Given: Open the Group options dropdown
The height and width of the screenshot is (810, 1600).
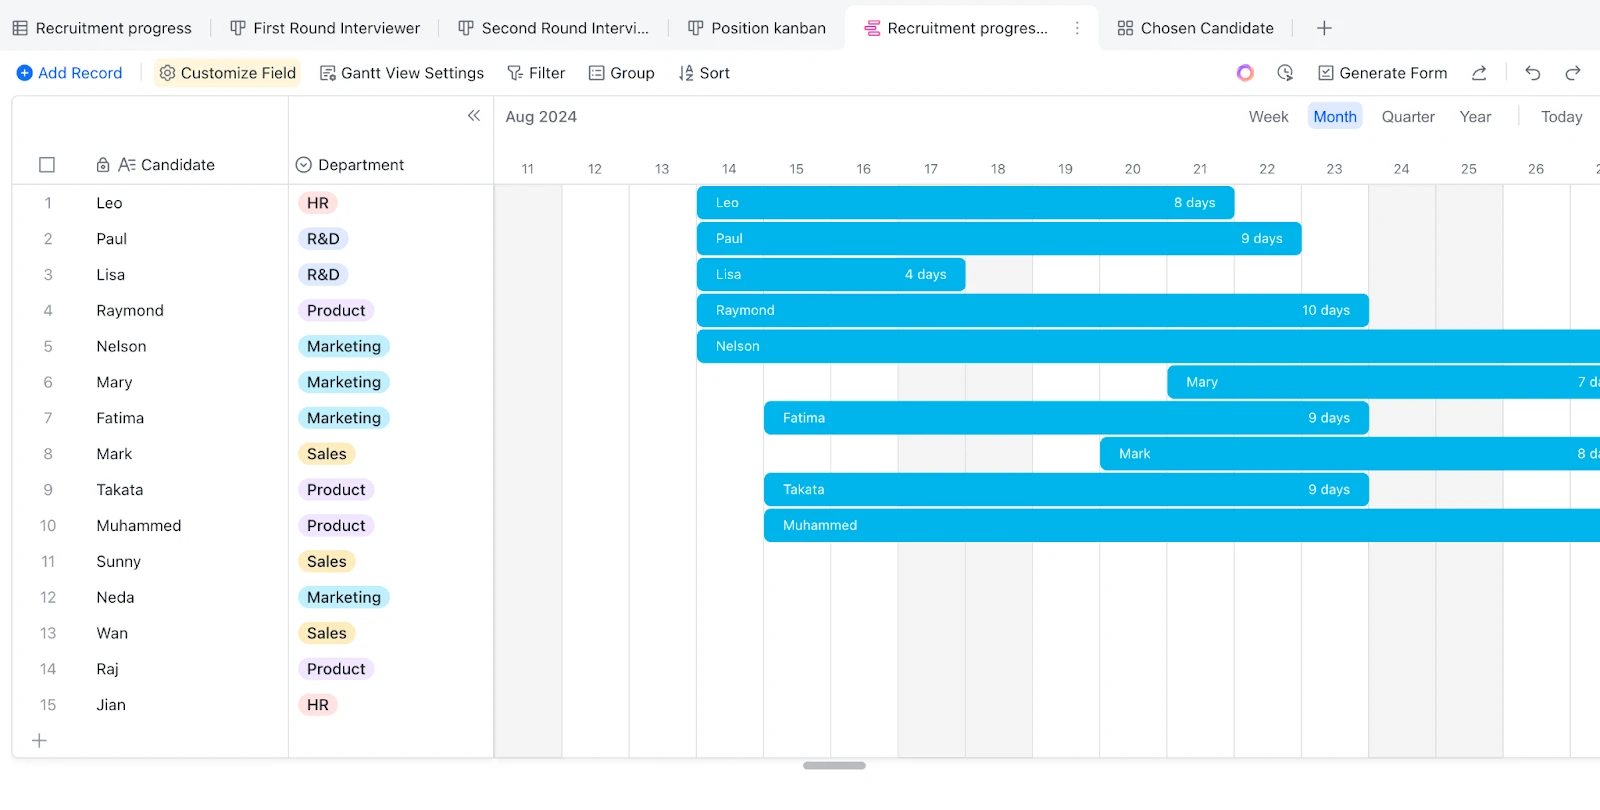Looking at the screenshot, I should 622,73.
